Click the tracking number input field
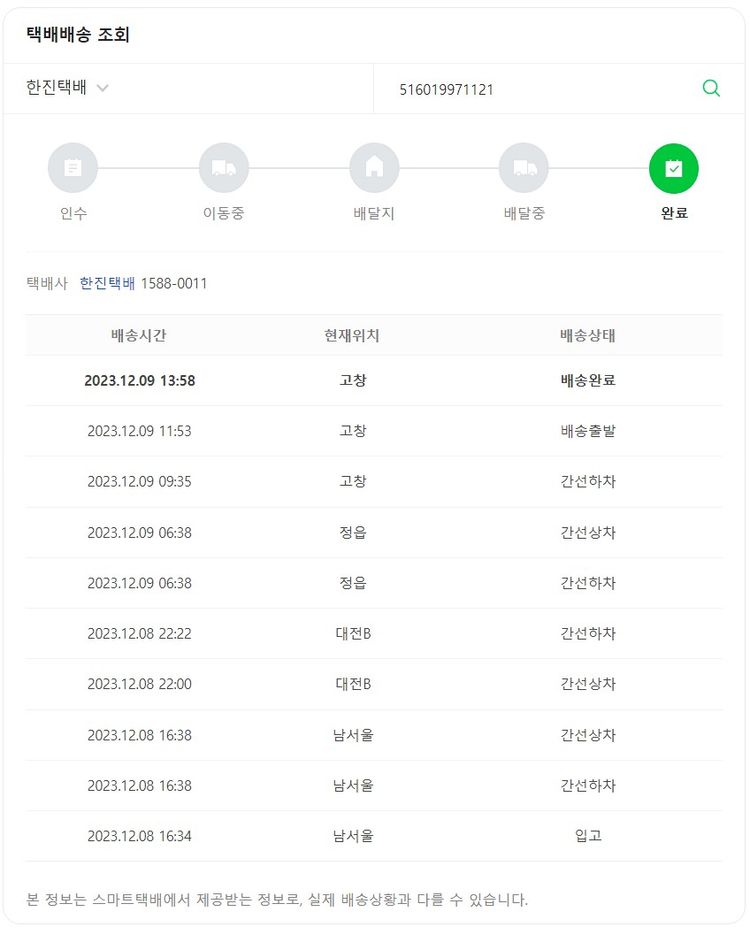Viewport: 750px width, 928px height. point(540,89)
